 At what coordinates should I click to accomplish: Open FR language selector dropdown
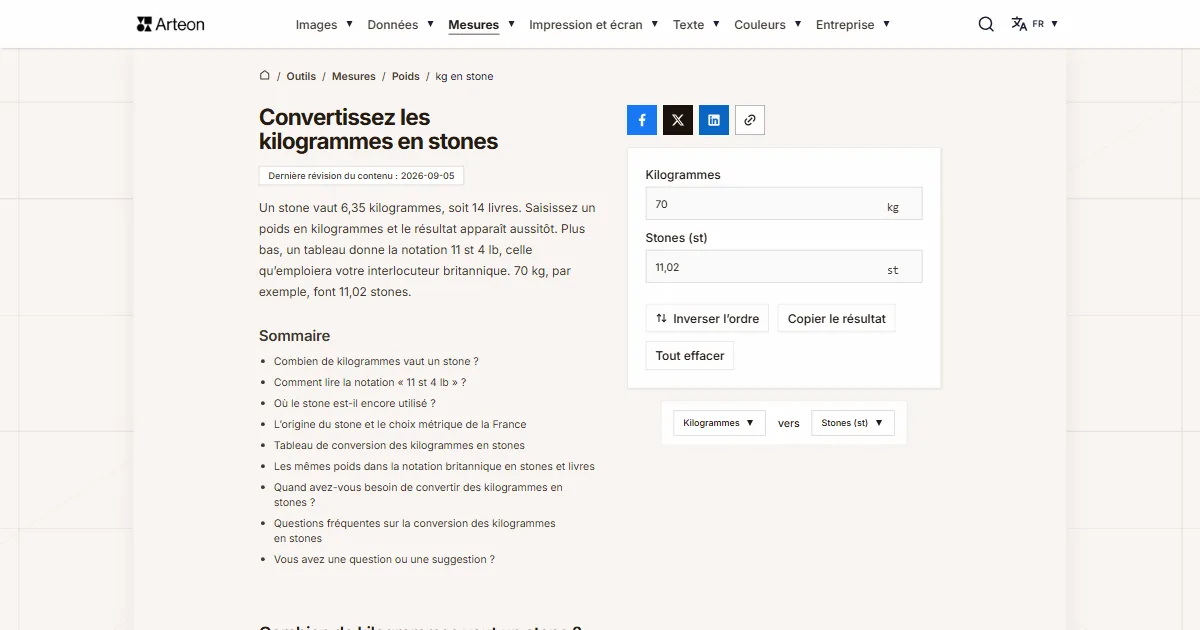coord(1045,24)
